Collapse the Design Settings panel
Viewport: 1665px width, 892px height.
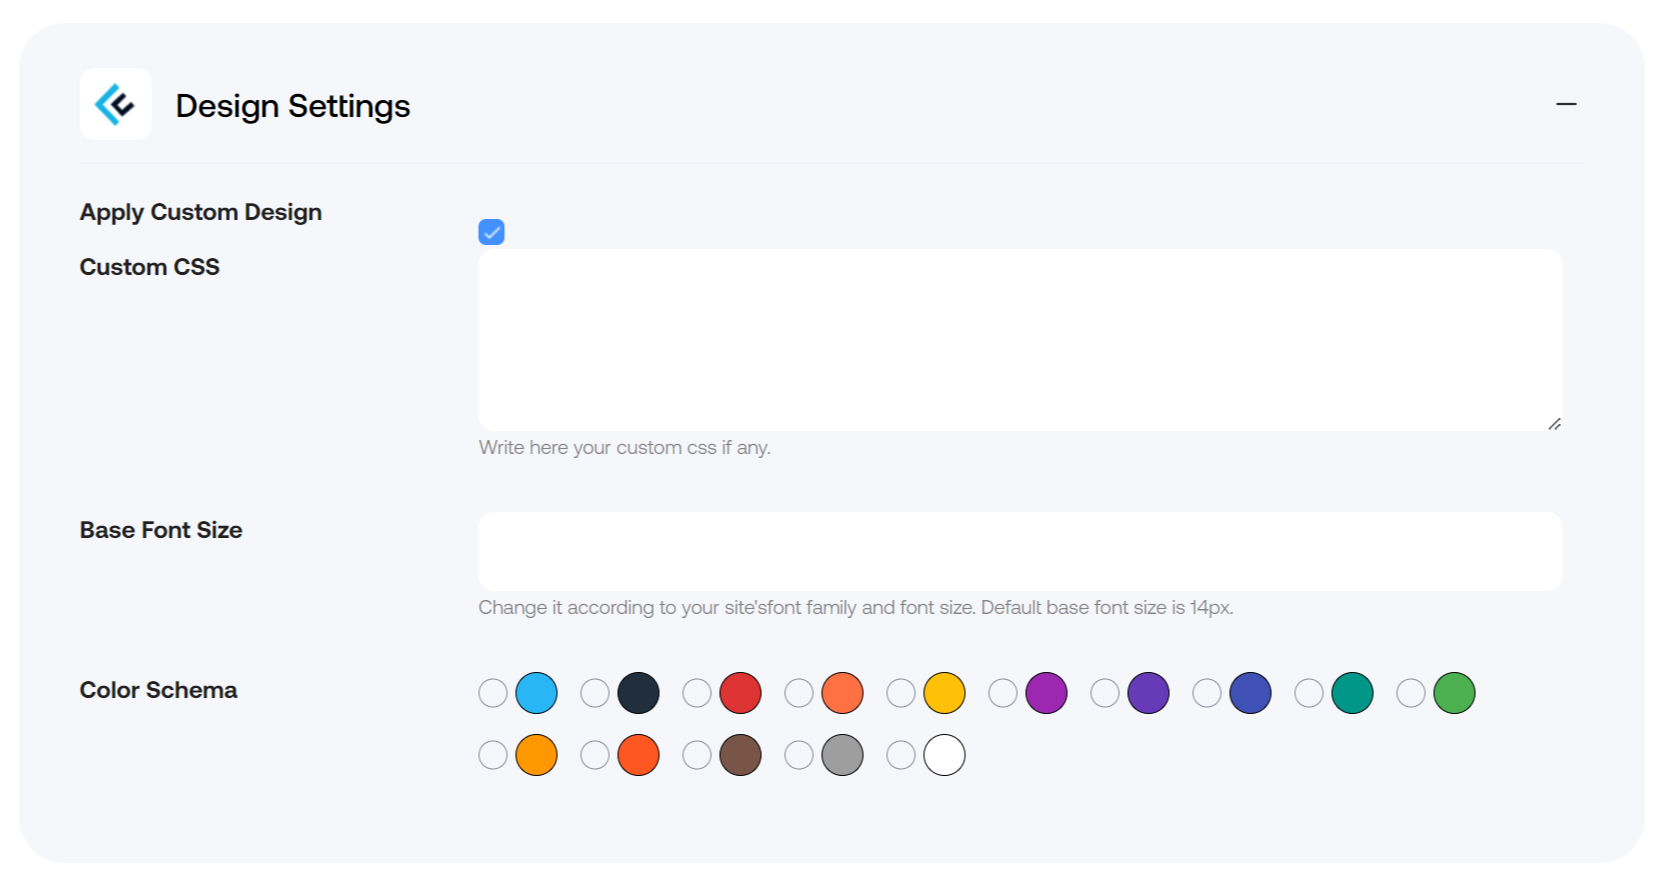pyautogui.click(x=1566, y=104)
